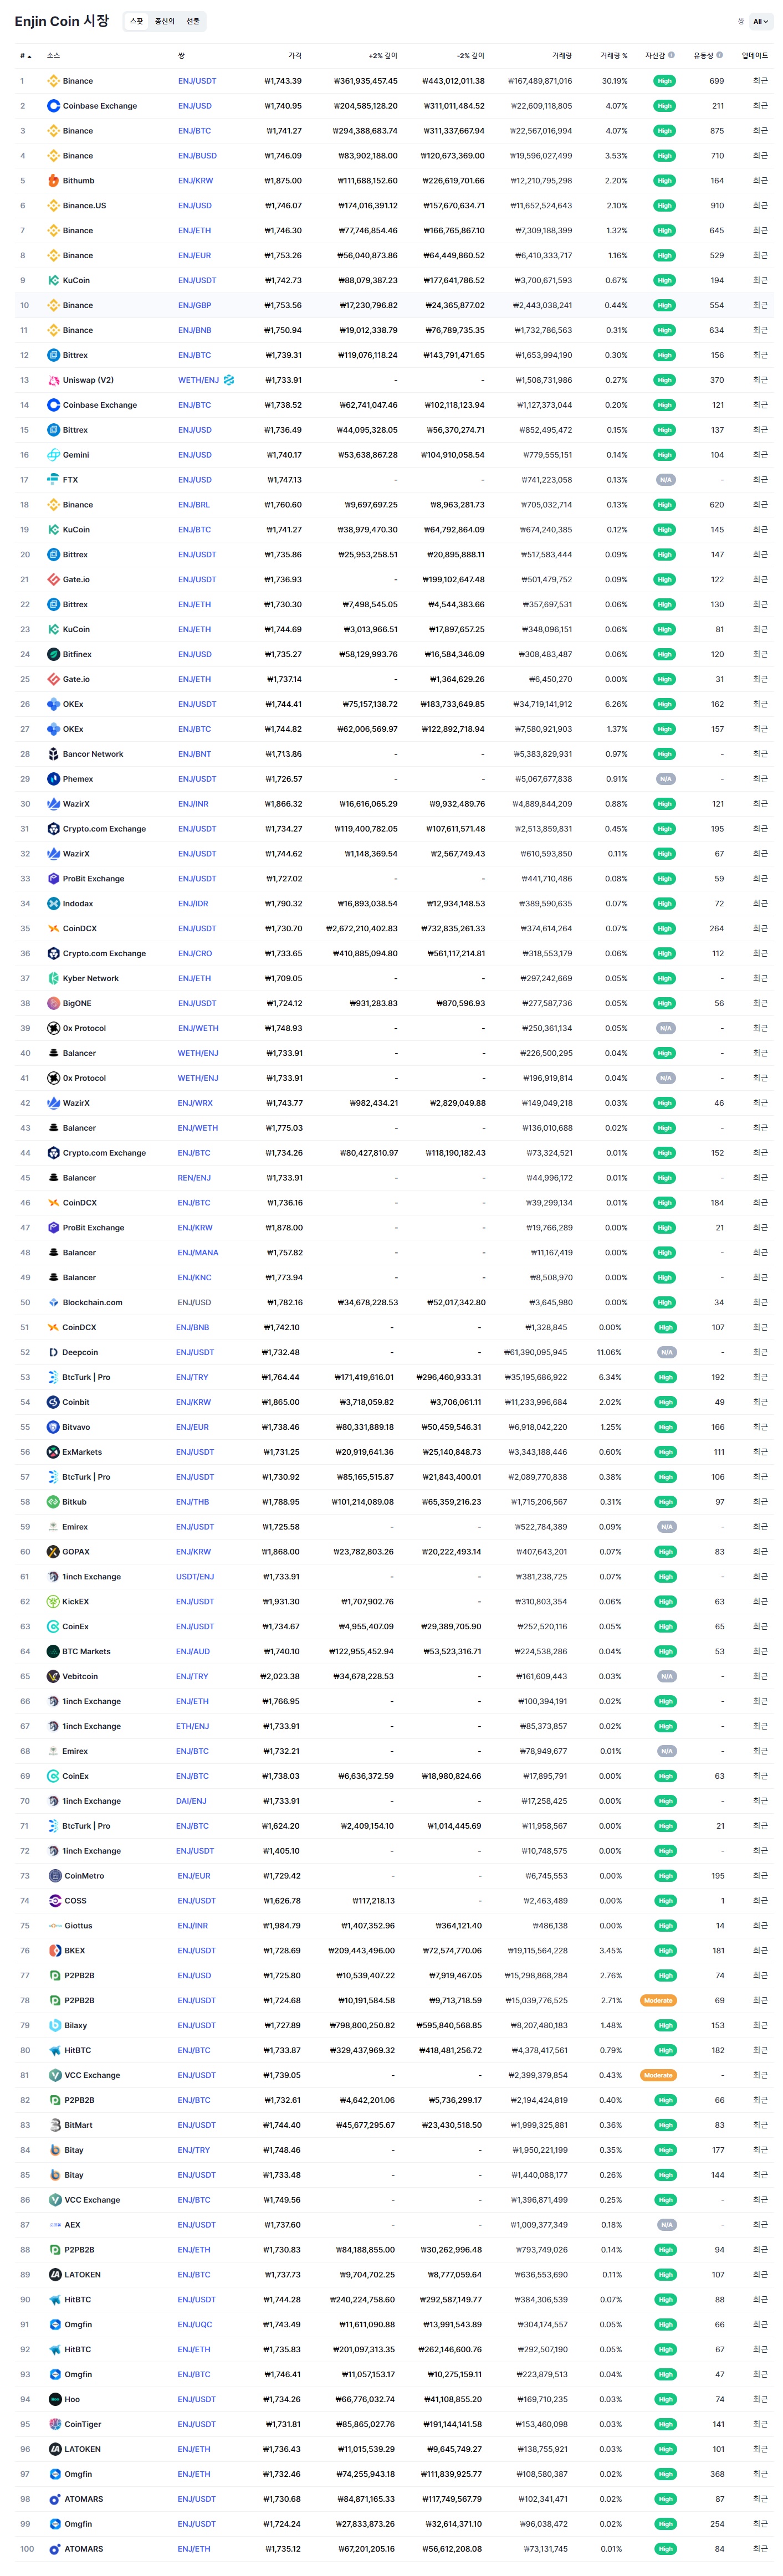
Task: Open the Hoo exchange name link
Action: tap(72, 2399)
